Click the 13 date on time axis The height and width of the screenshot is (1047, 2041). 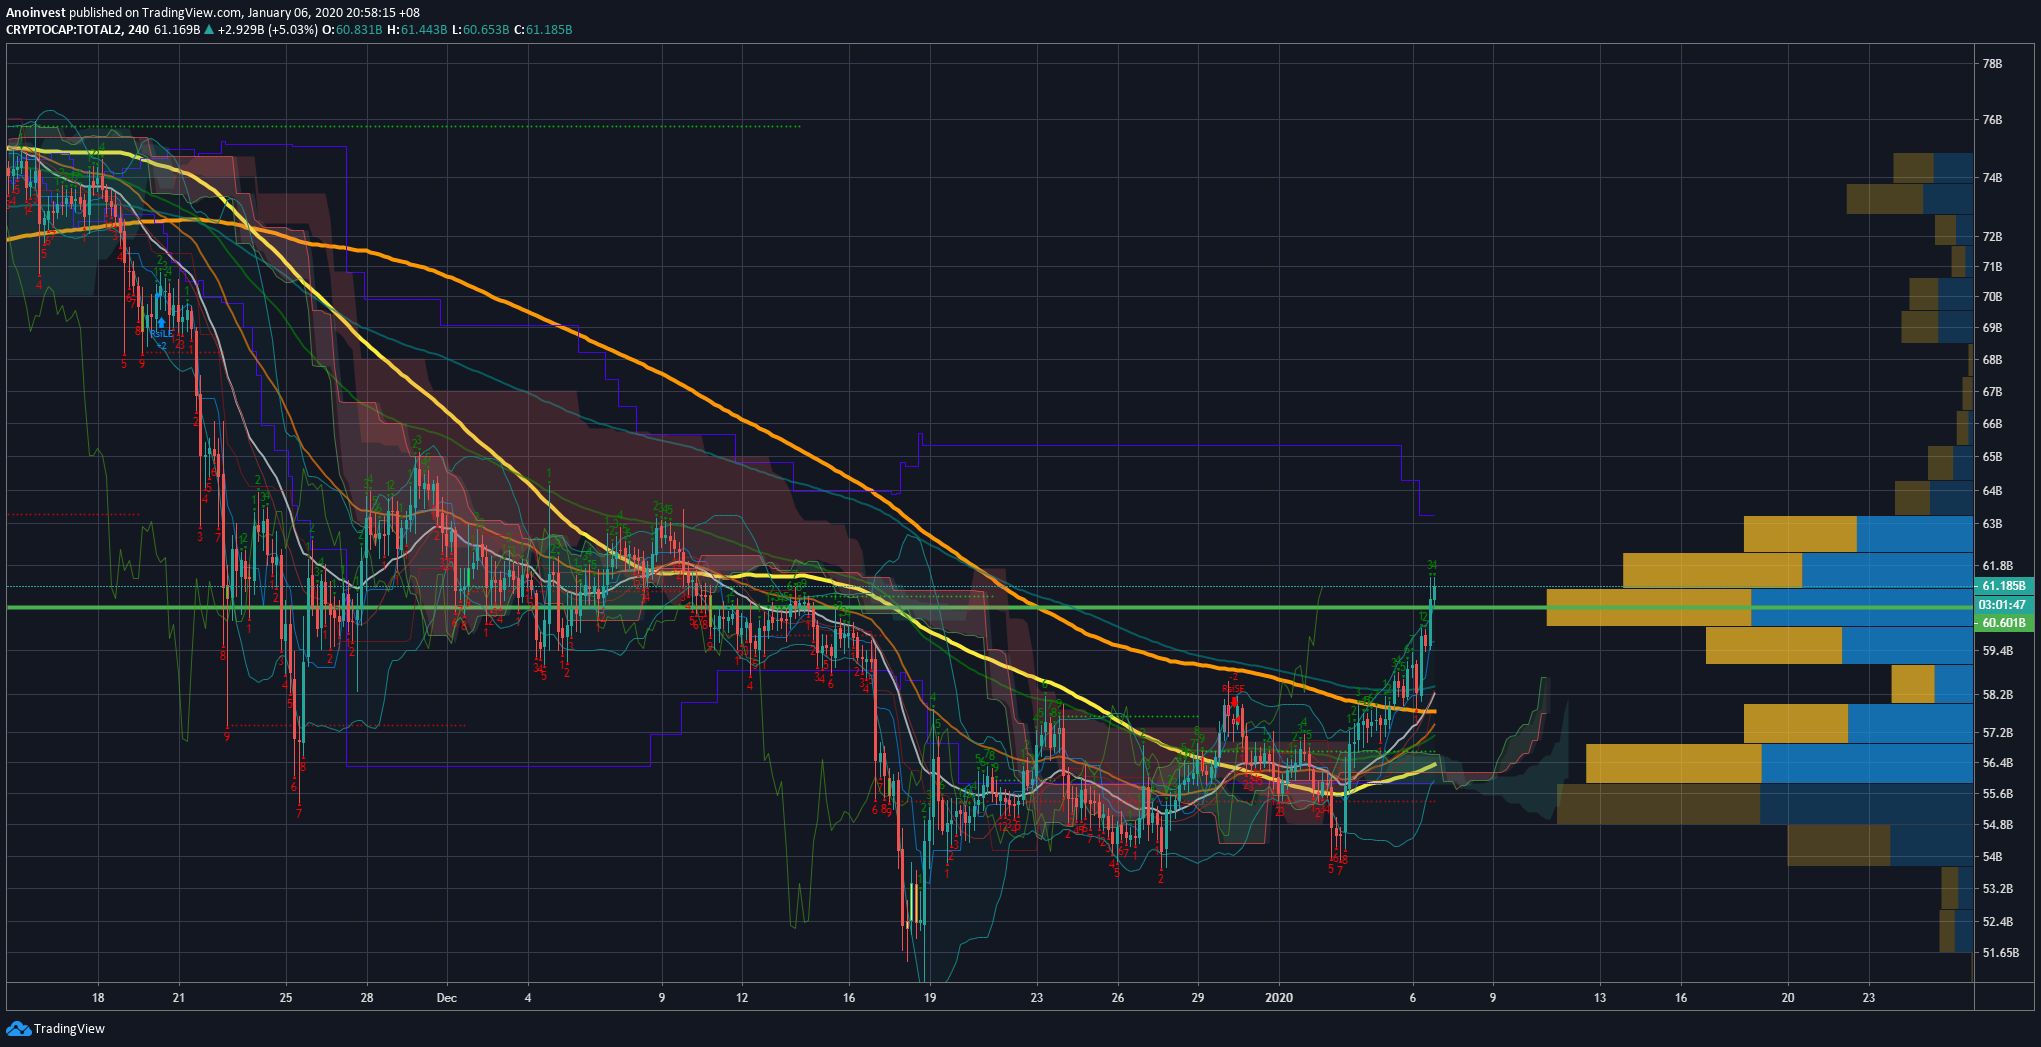click(x=1600, y=998)
